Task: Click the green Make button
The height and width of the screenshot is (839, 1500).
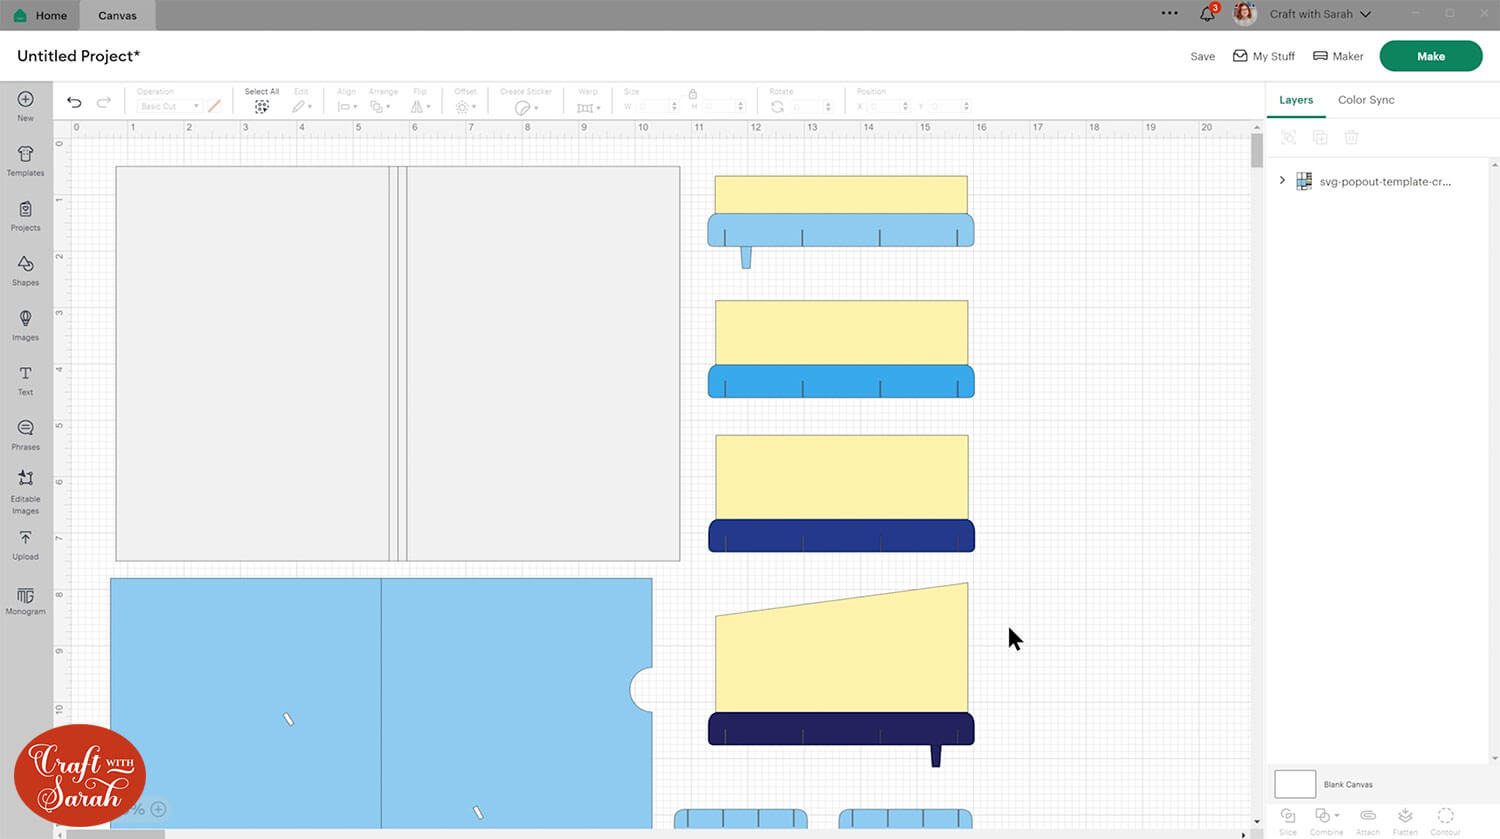Action: click(1431, 56)
